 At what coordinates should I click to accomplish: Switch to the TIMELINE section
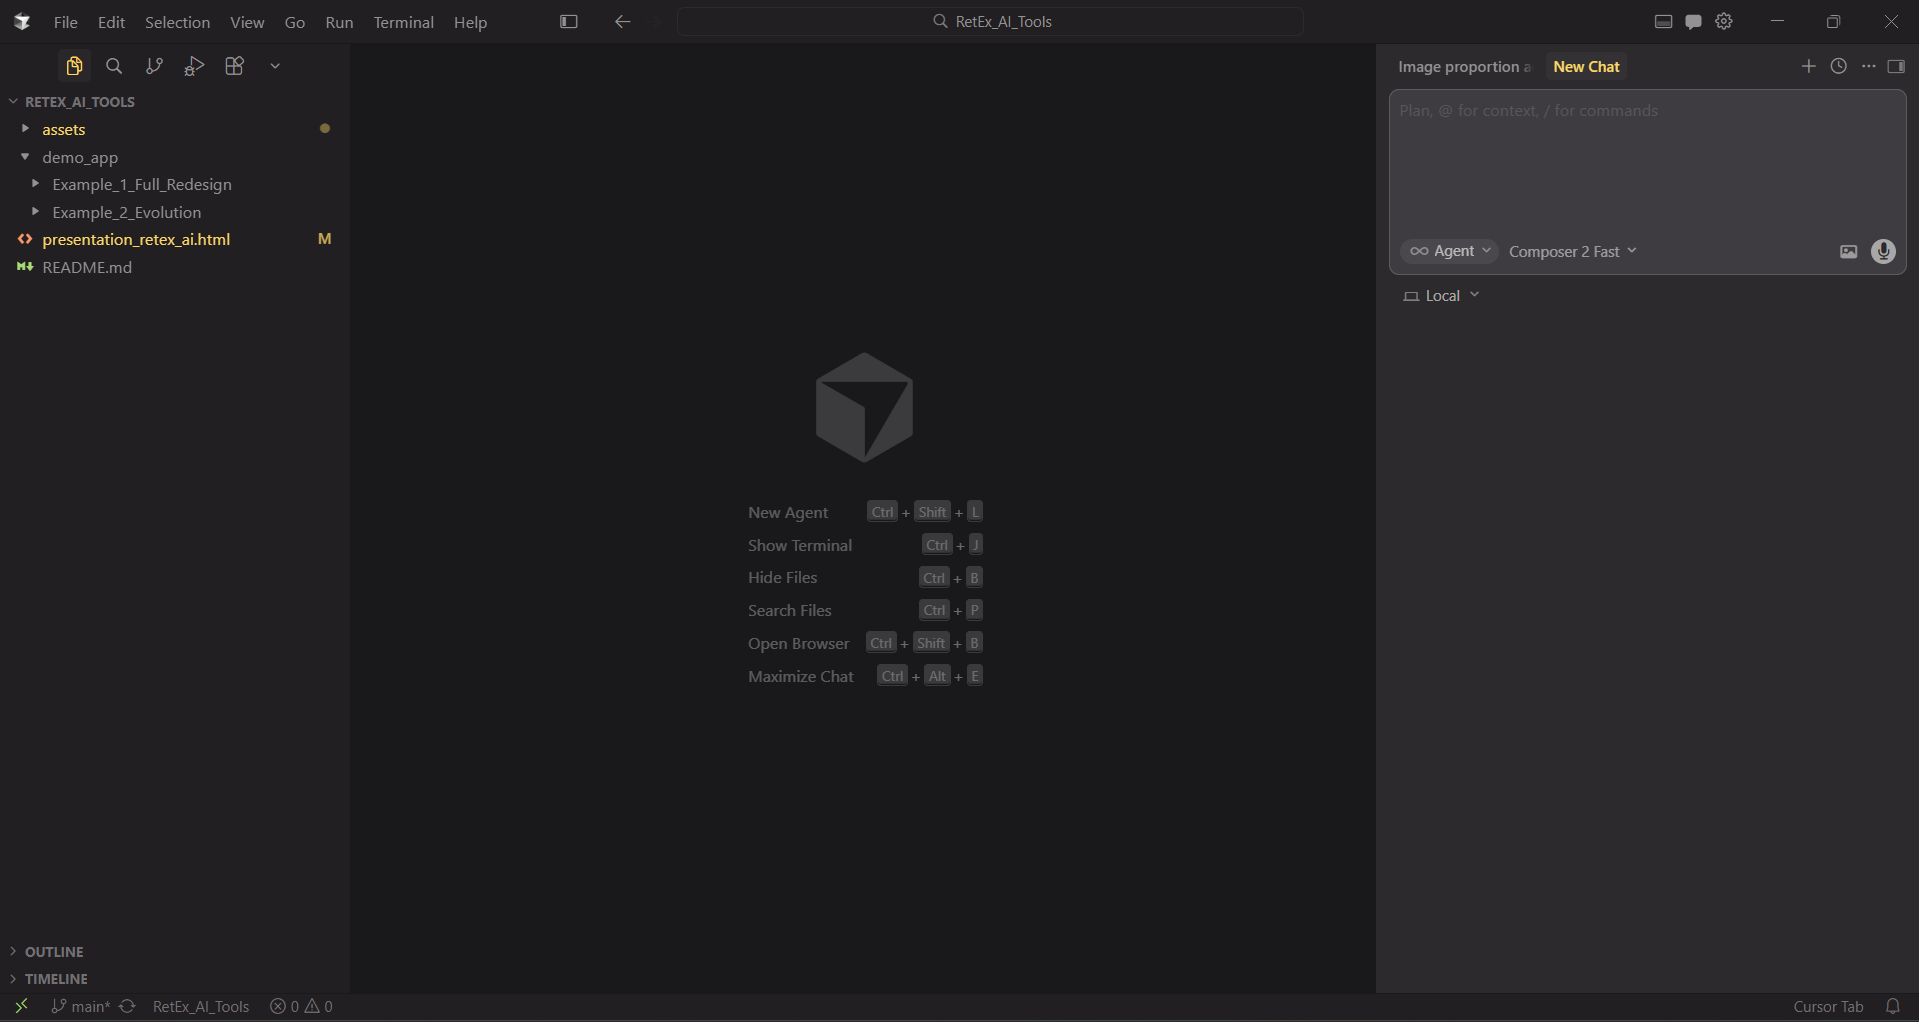57,978
